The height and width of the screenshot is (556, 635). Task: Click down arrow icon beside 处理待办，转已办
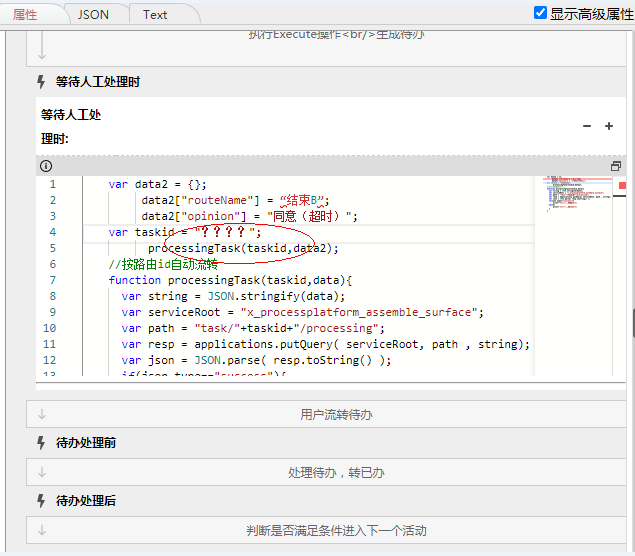point(42,472)
